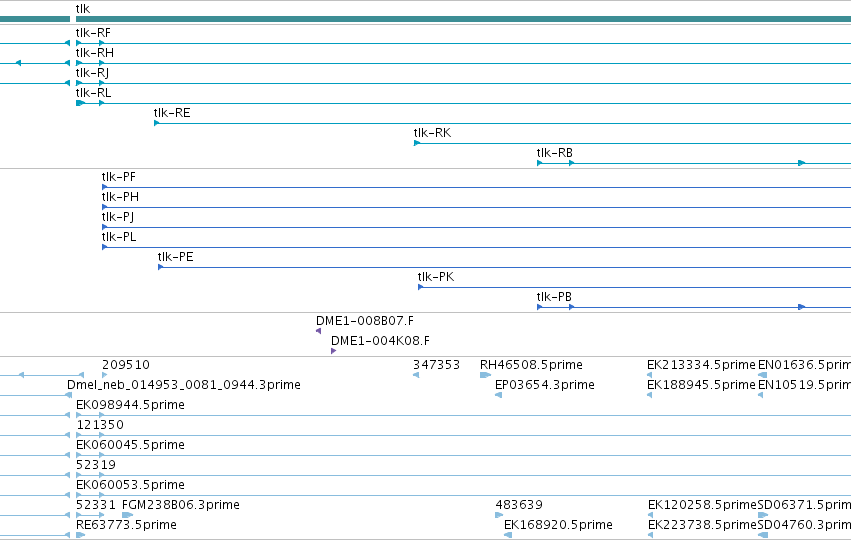Select the EK060045.5prime label

coord(130,446)
